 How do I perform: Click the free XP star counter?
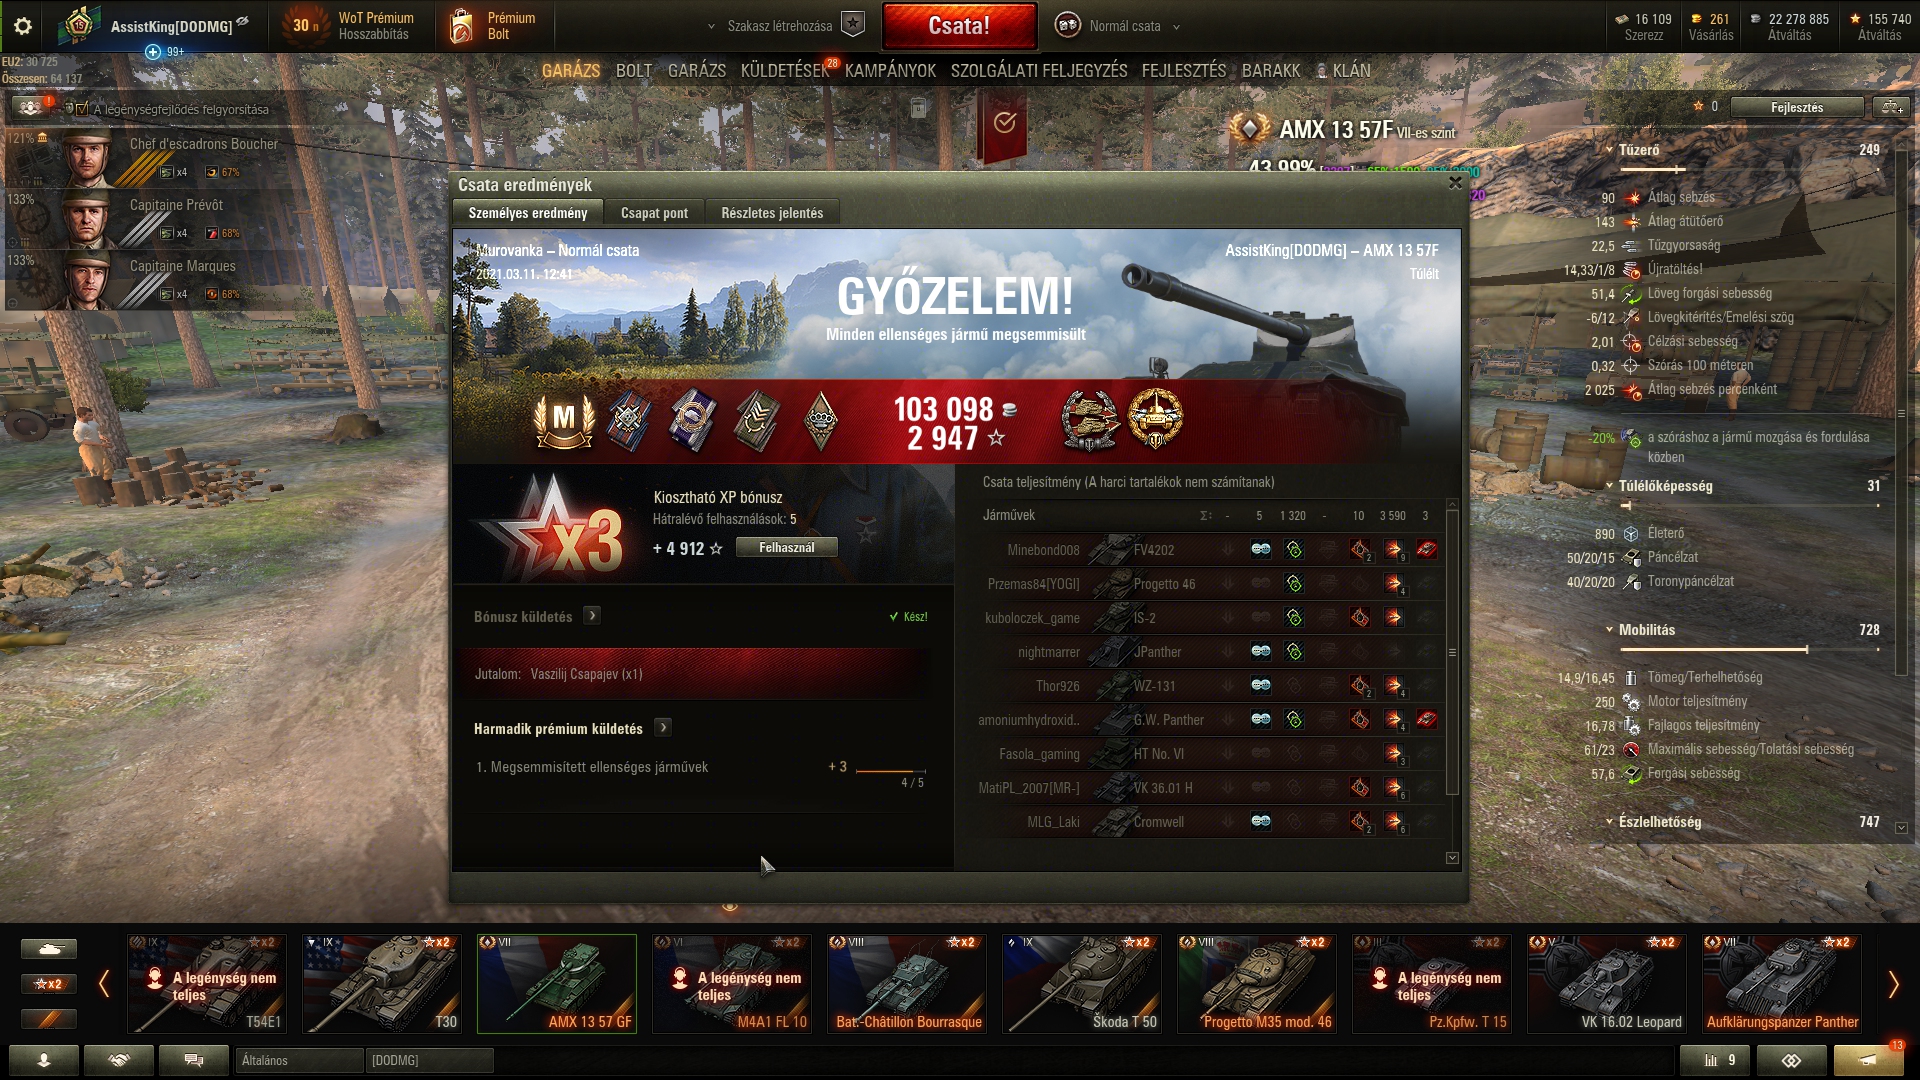[x=1879, y=26]
